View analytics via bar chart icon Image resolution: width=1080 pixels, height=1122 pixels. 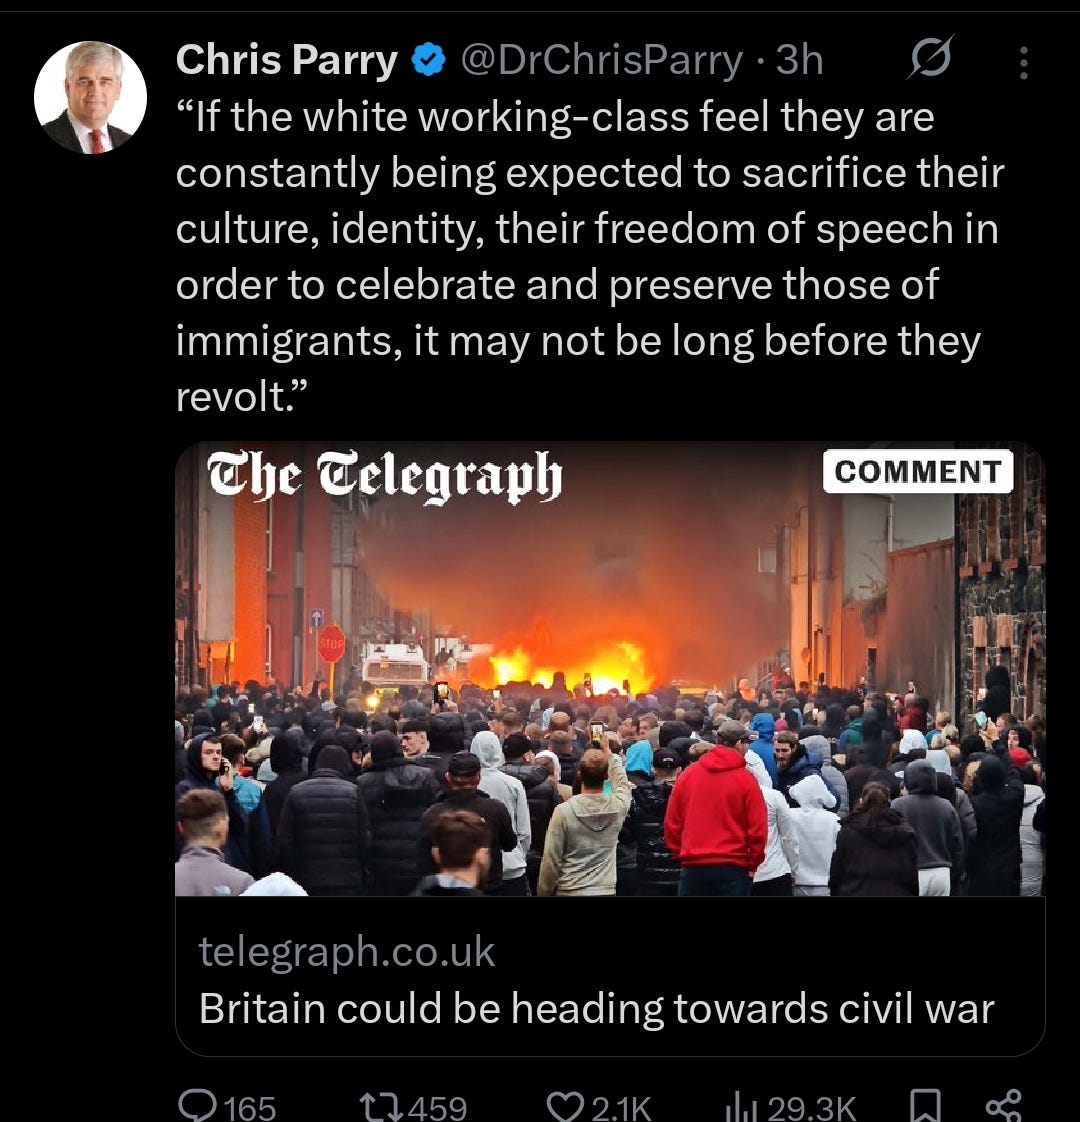(742, 1108)
